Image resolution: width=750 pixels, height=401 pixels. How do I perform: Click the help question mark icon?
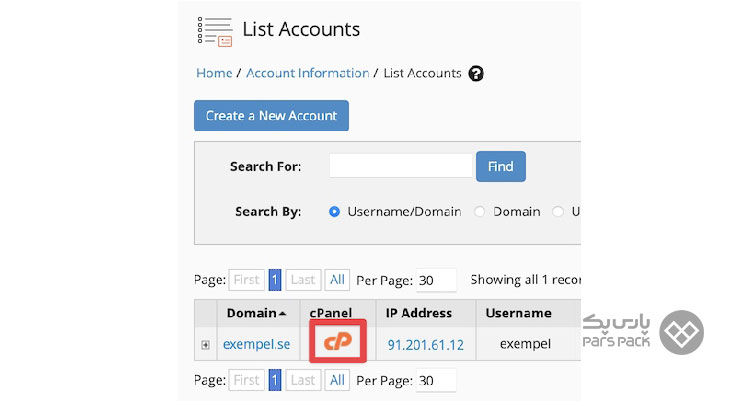point(476,74)
